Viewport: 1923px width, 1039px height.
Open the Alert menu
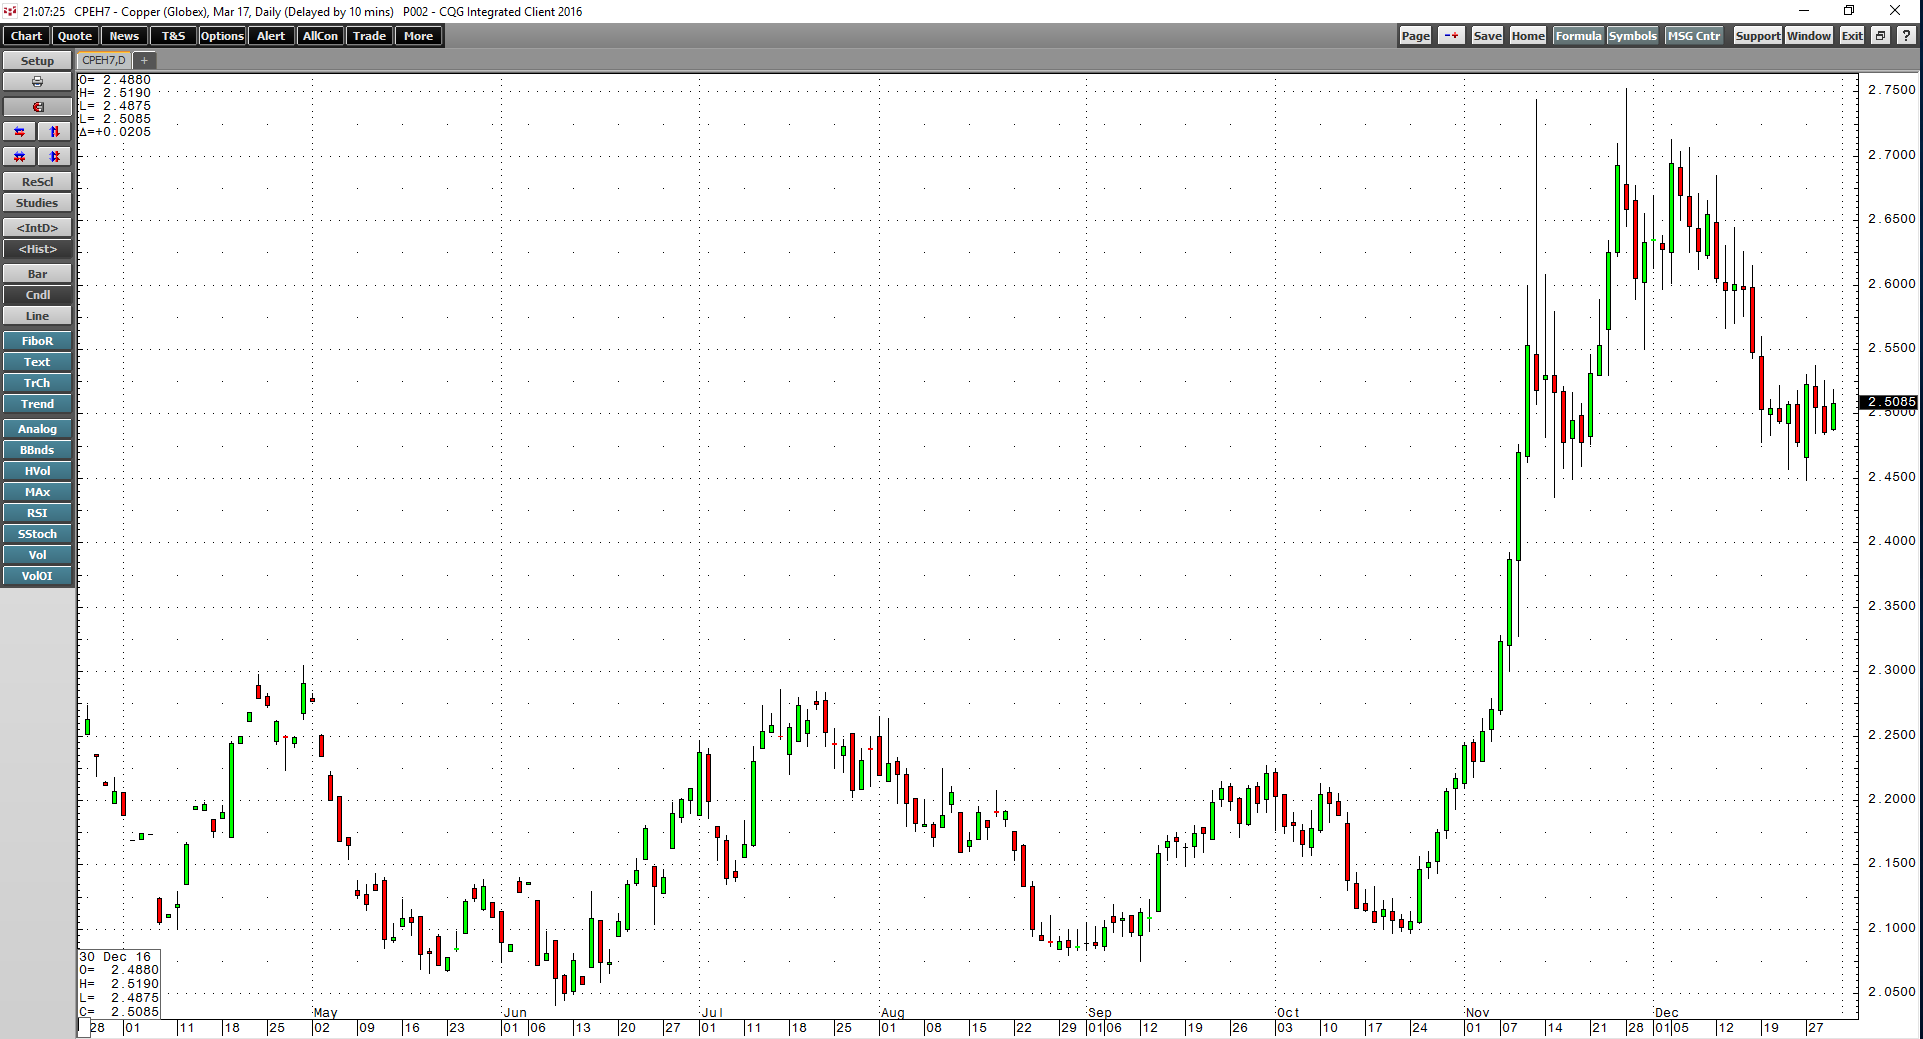pyautogui.click(x=271, y=36)
